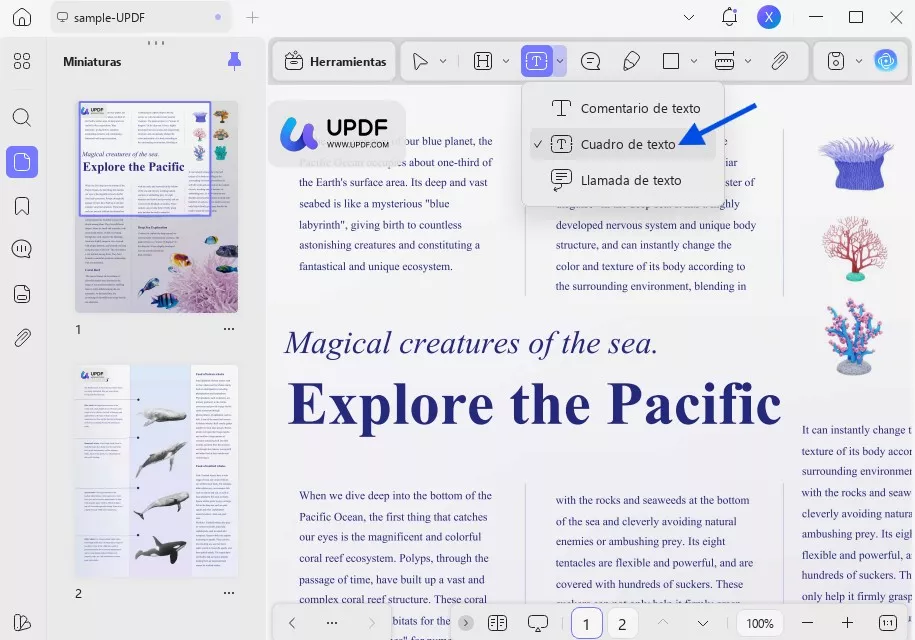Select the measurement ruler tool
Screen dimensions: 915x640
point(724,61)
